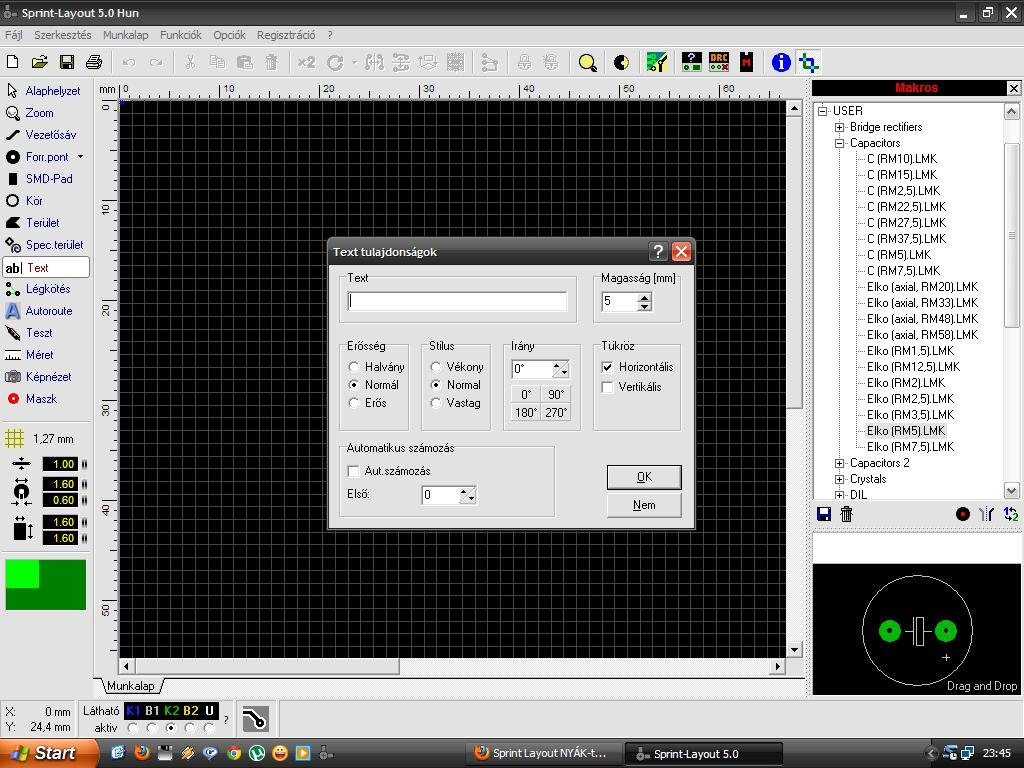
Task: Click the red M macro icon
Action: click(x=746, y=62)
